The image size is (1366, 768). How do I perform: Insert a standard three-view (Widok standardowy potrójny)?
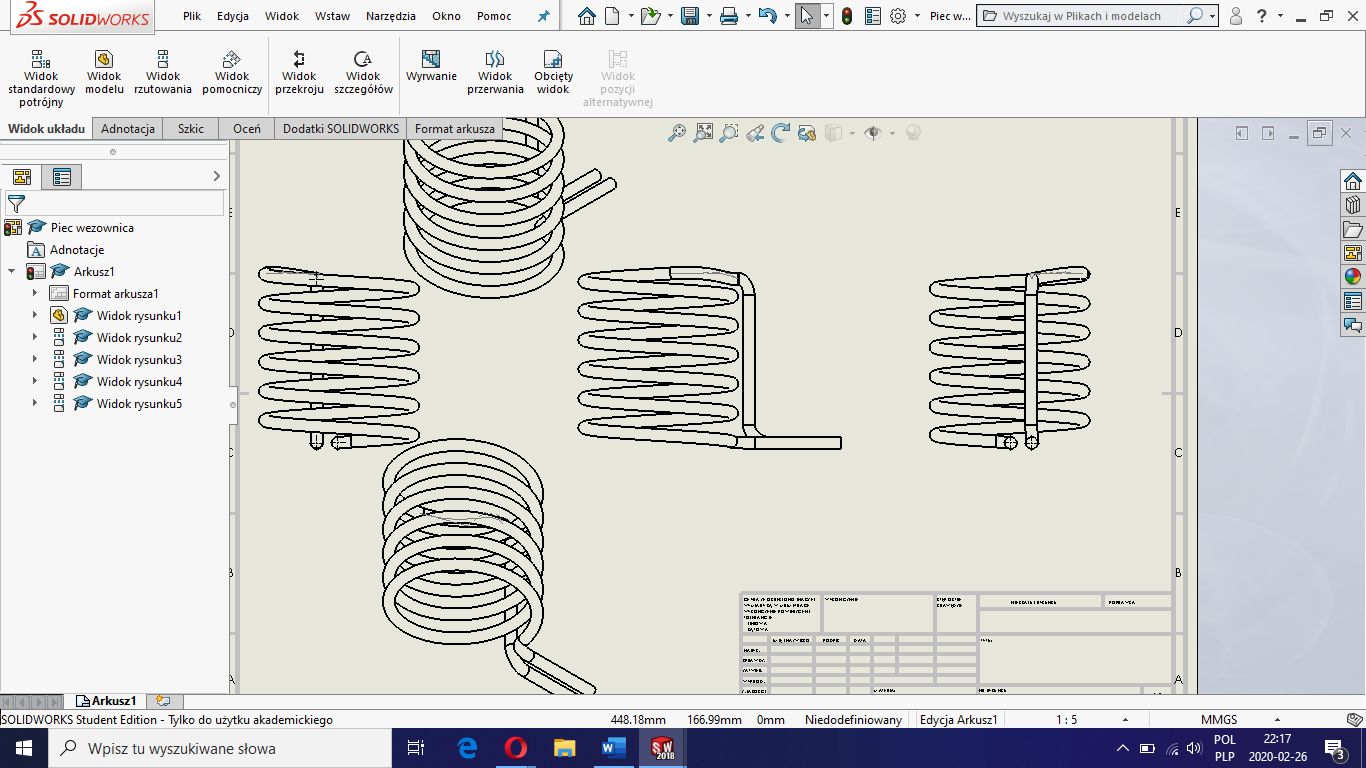click(x=41, y=78)
